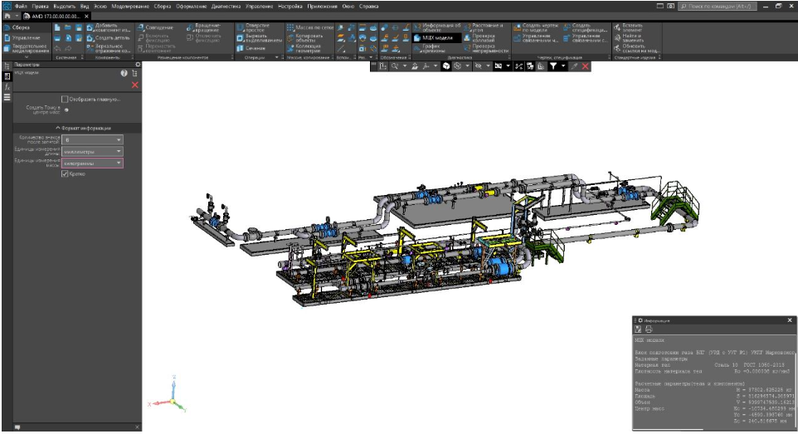
Task: Click Расстояние и угол measurement command
Action: coord(484,27)
